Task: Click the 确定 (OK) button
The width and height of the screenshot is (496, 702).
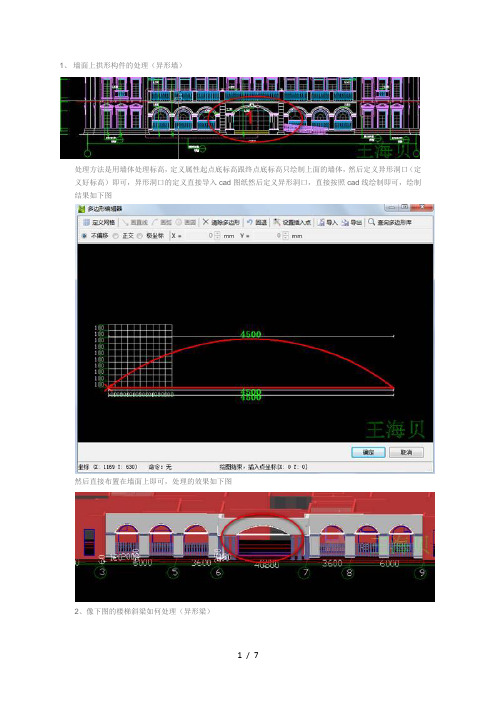Action: click(368, 453)
